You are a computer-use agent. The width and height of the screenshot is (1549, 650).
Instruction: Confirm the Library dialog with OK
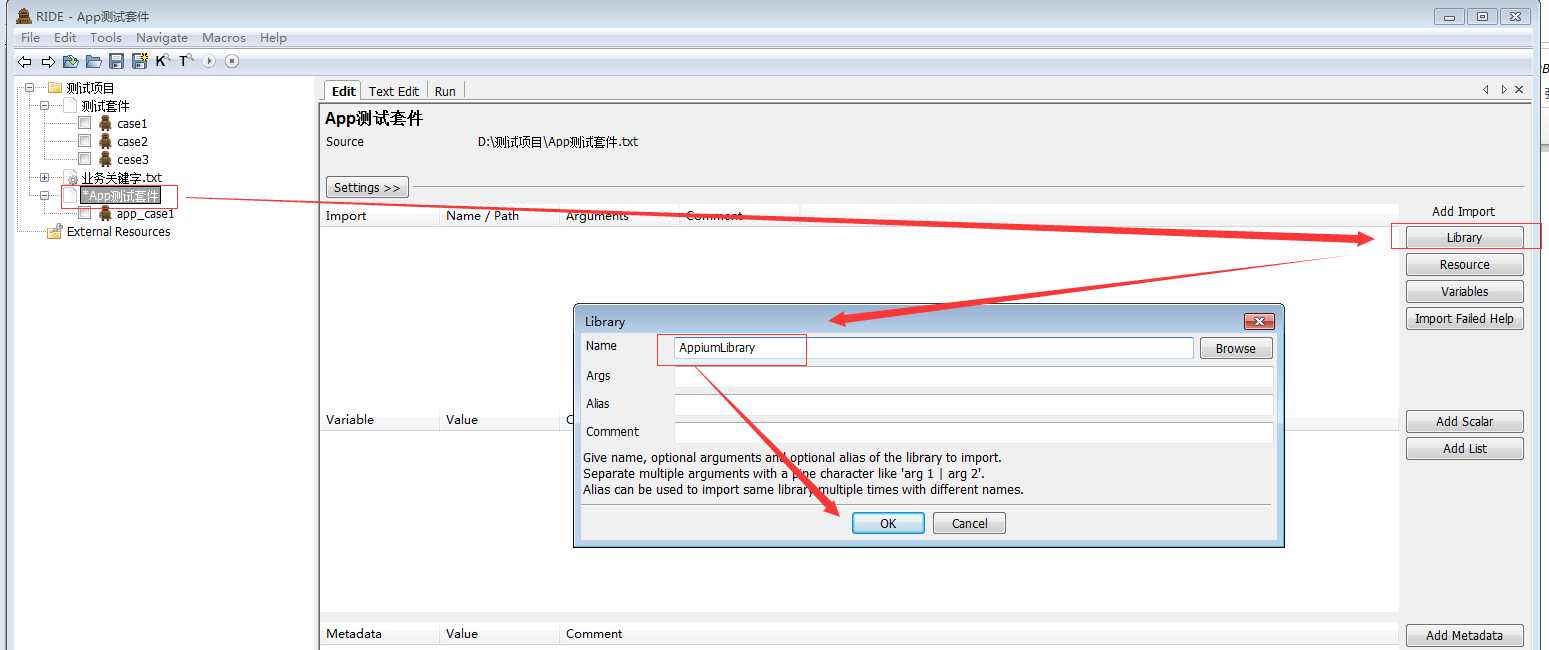coord(888,524)
